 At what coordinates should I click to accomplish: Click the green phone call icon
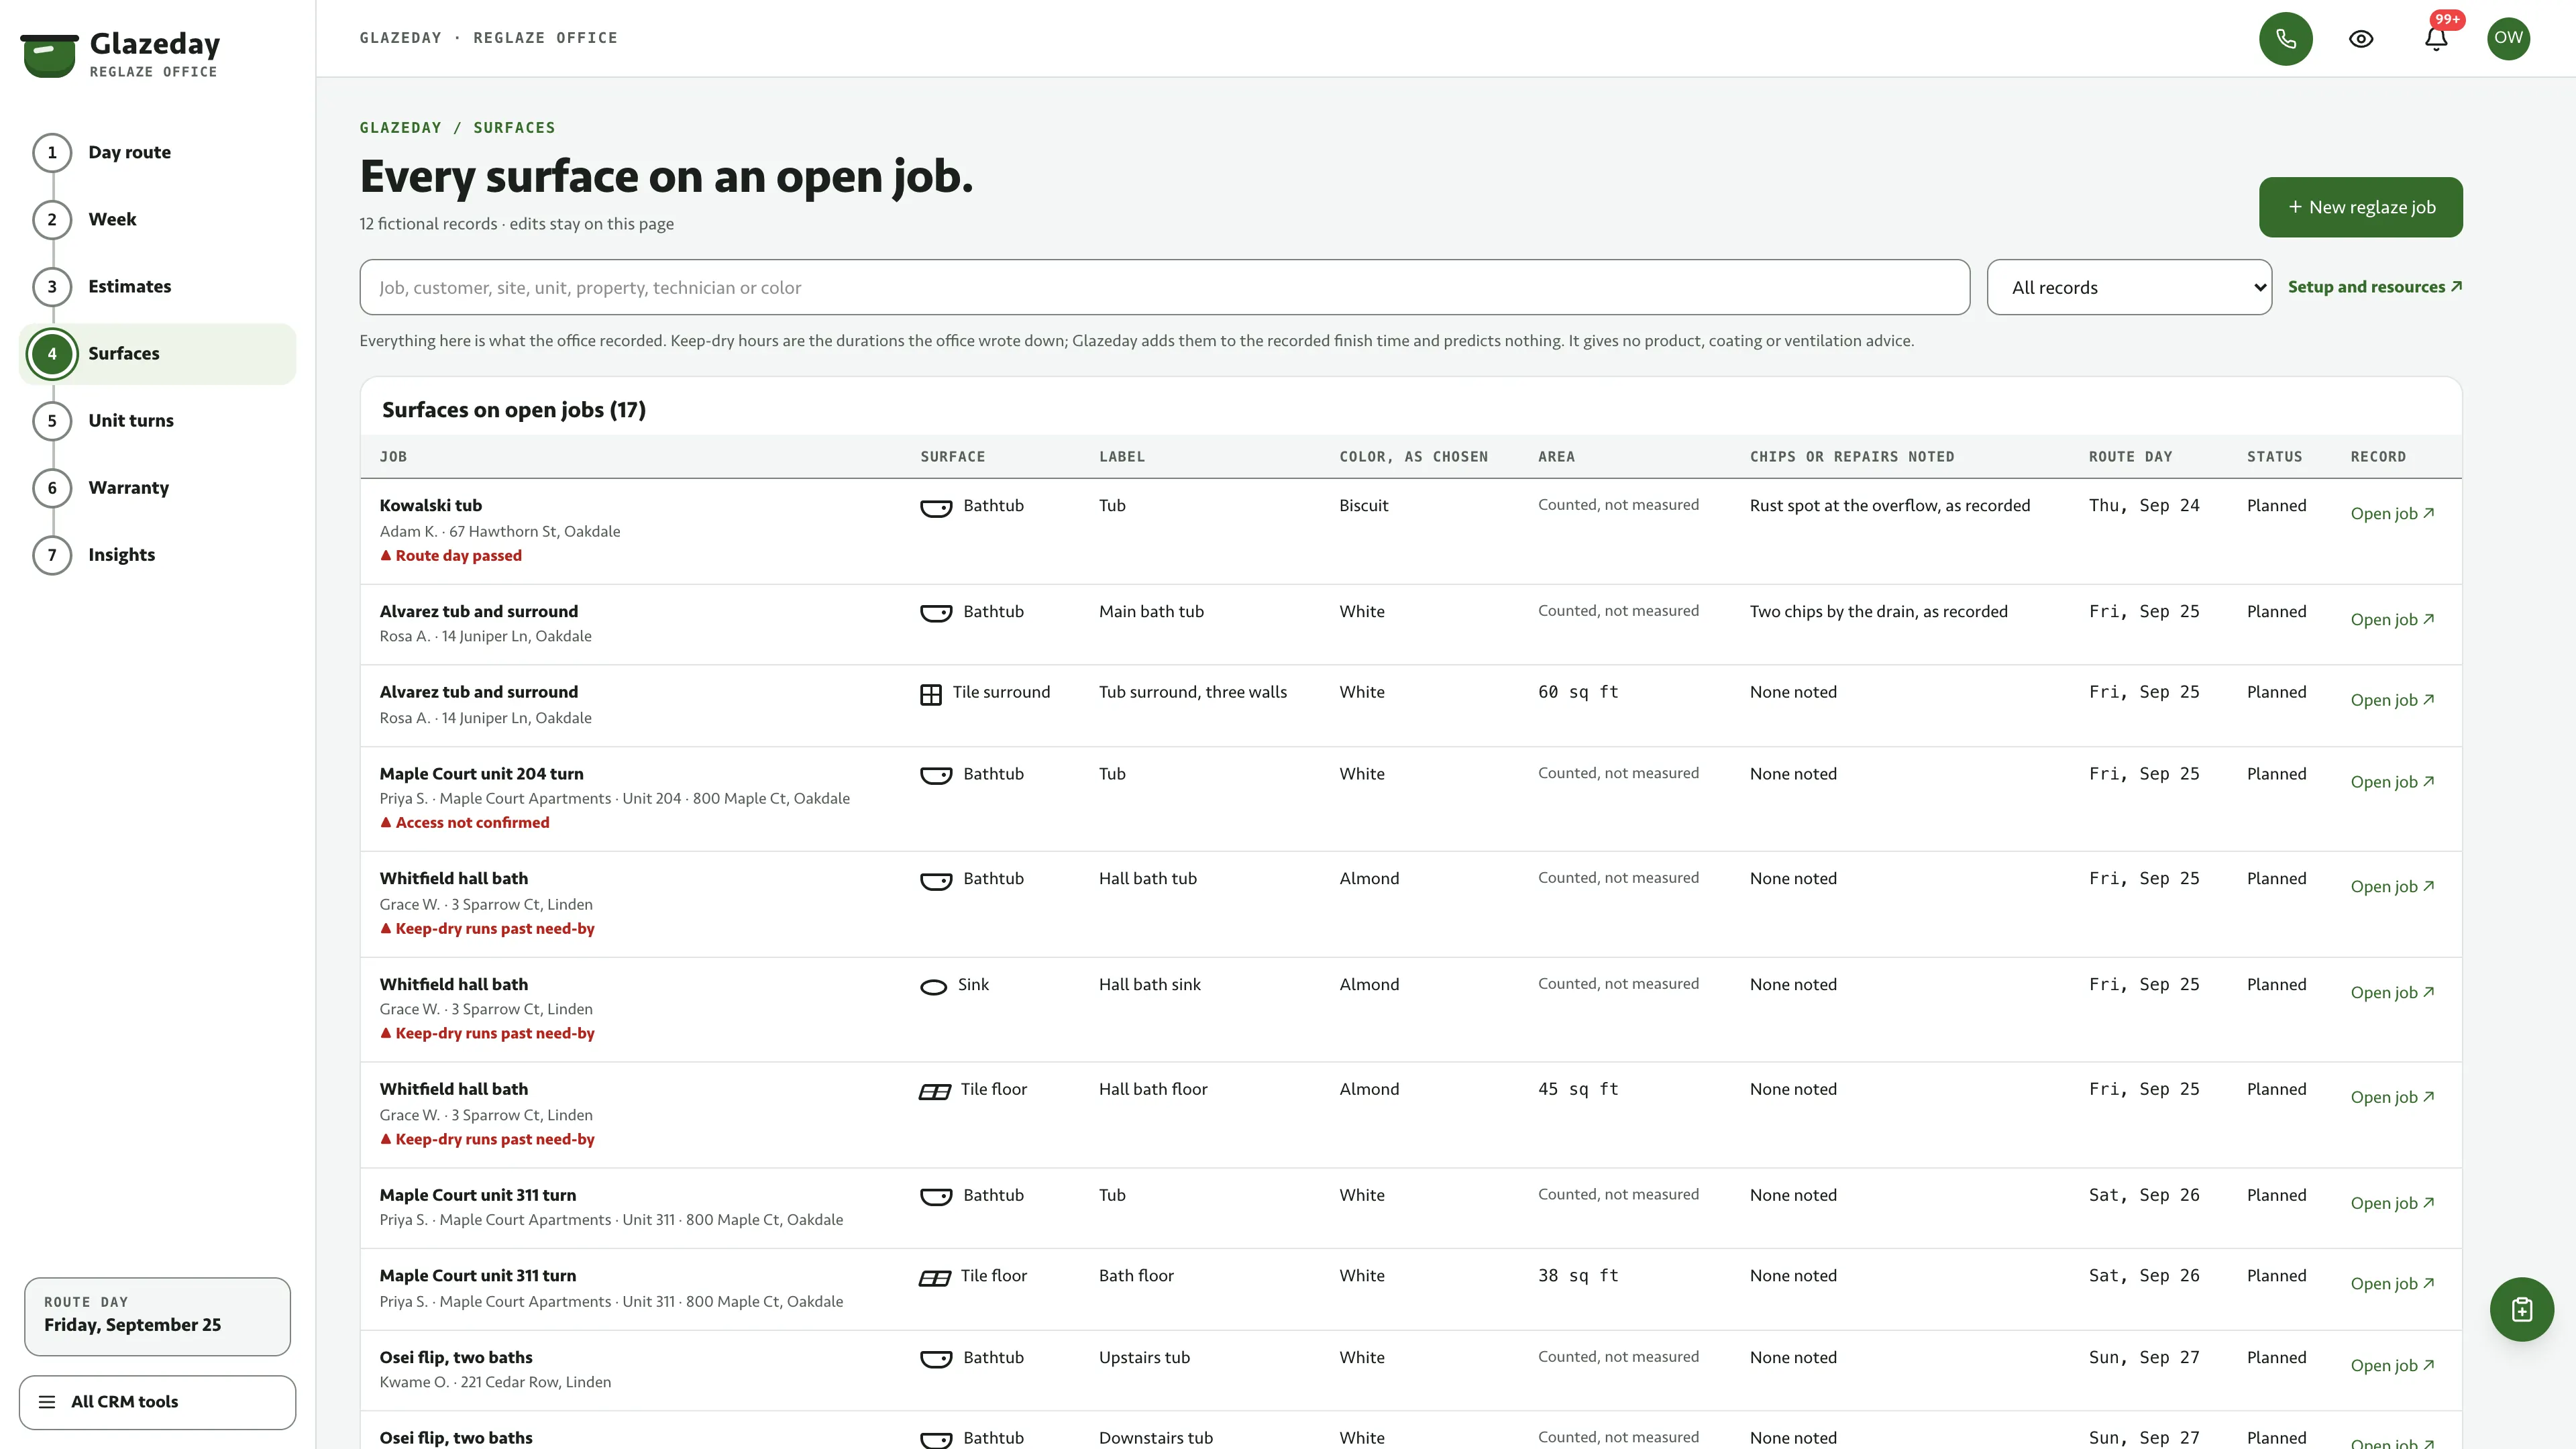tap(2285, 38)
